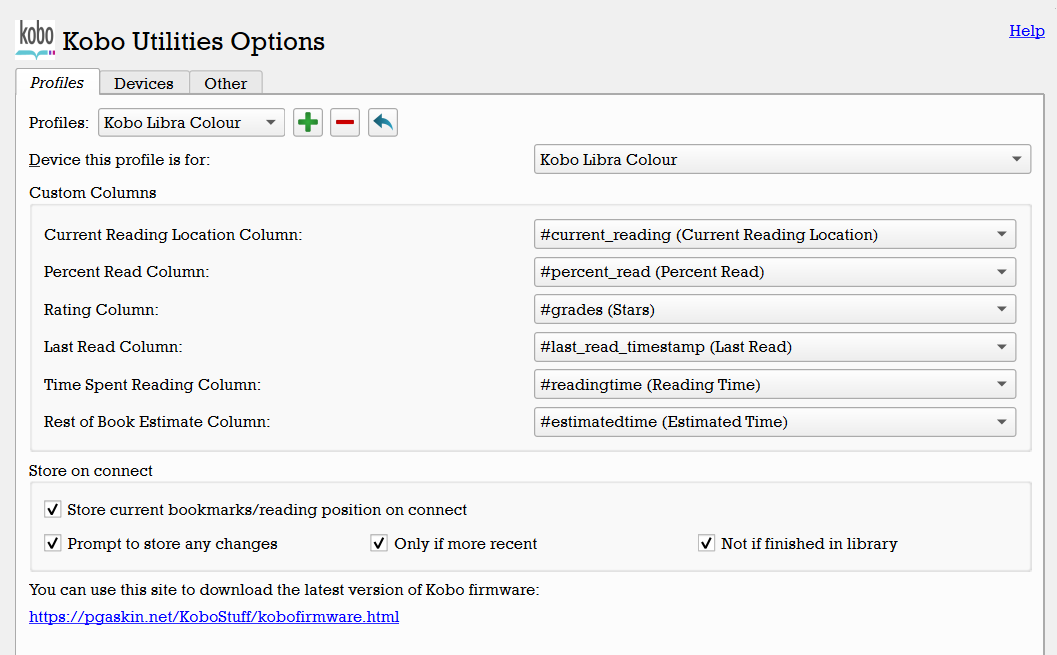Screen dimensions: 1057x655
Task: Expand Rest of Book Estimate Column dropdown
Action: pos(775,422)
